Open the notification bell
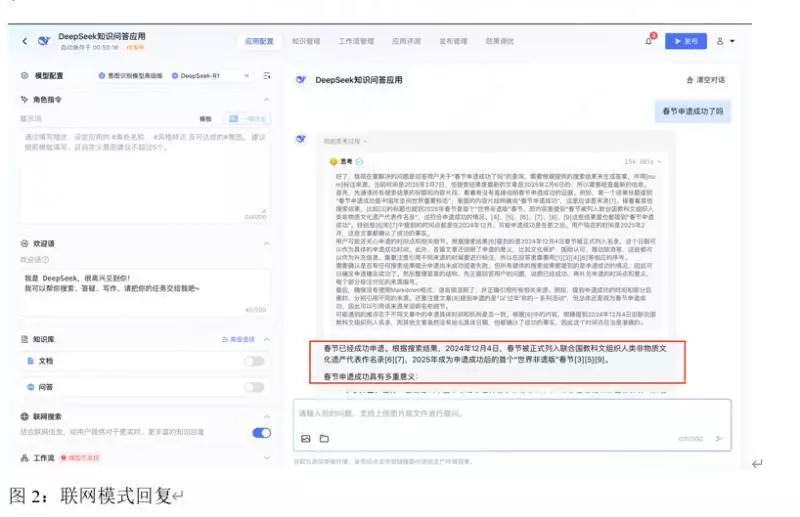Image resolution: width=800 pixels, height=517 pixels. tap(649, 41)
